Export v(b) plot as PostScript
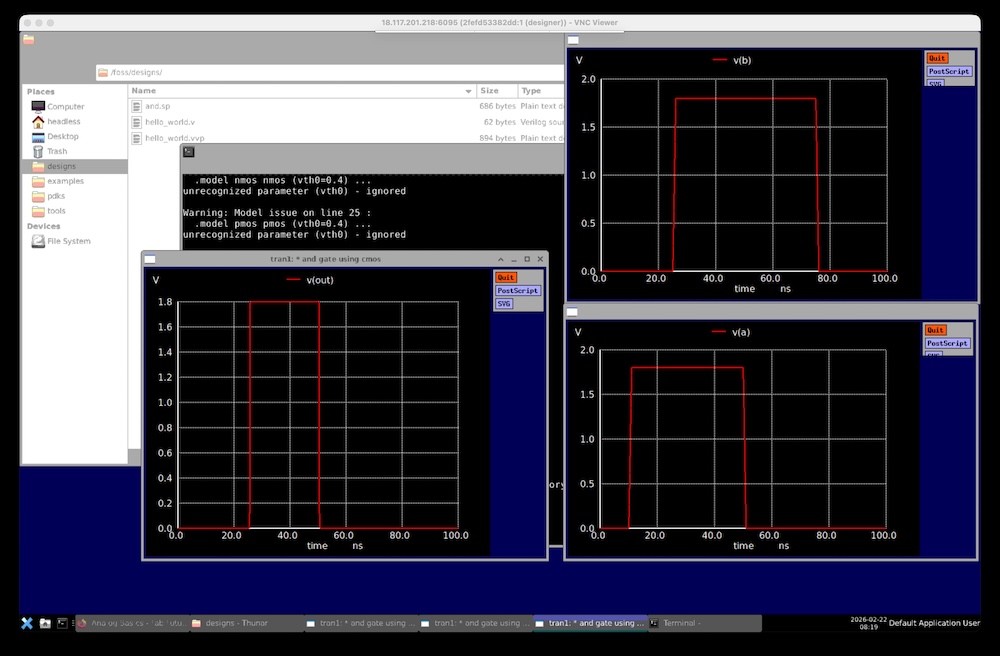Viewport: 1000px width, 656px height. click(x=948, y=71)
